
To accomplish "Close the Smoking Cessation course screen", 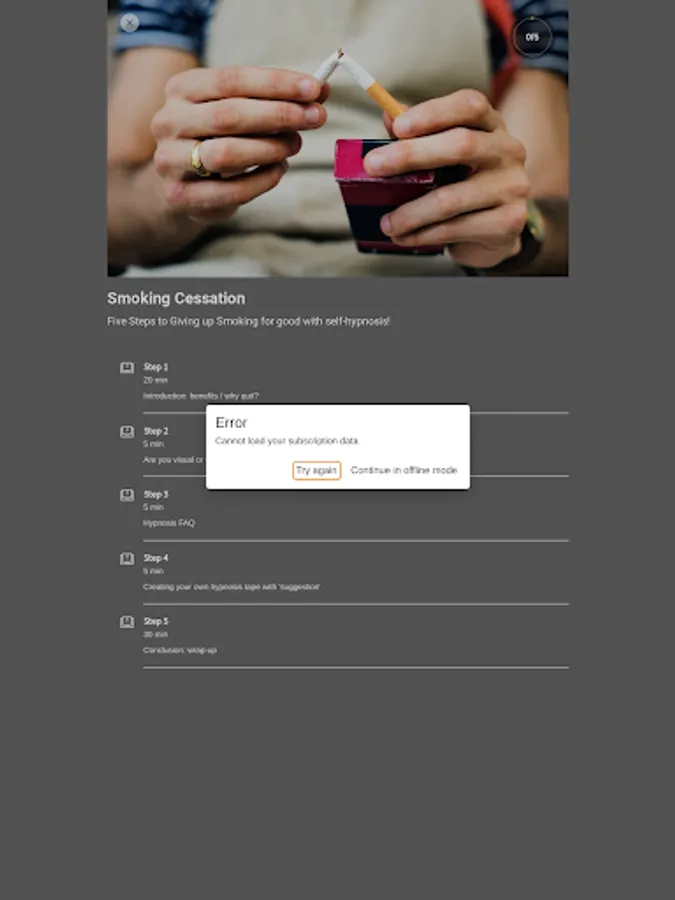I will pos(130,23).
